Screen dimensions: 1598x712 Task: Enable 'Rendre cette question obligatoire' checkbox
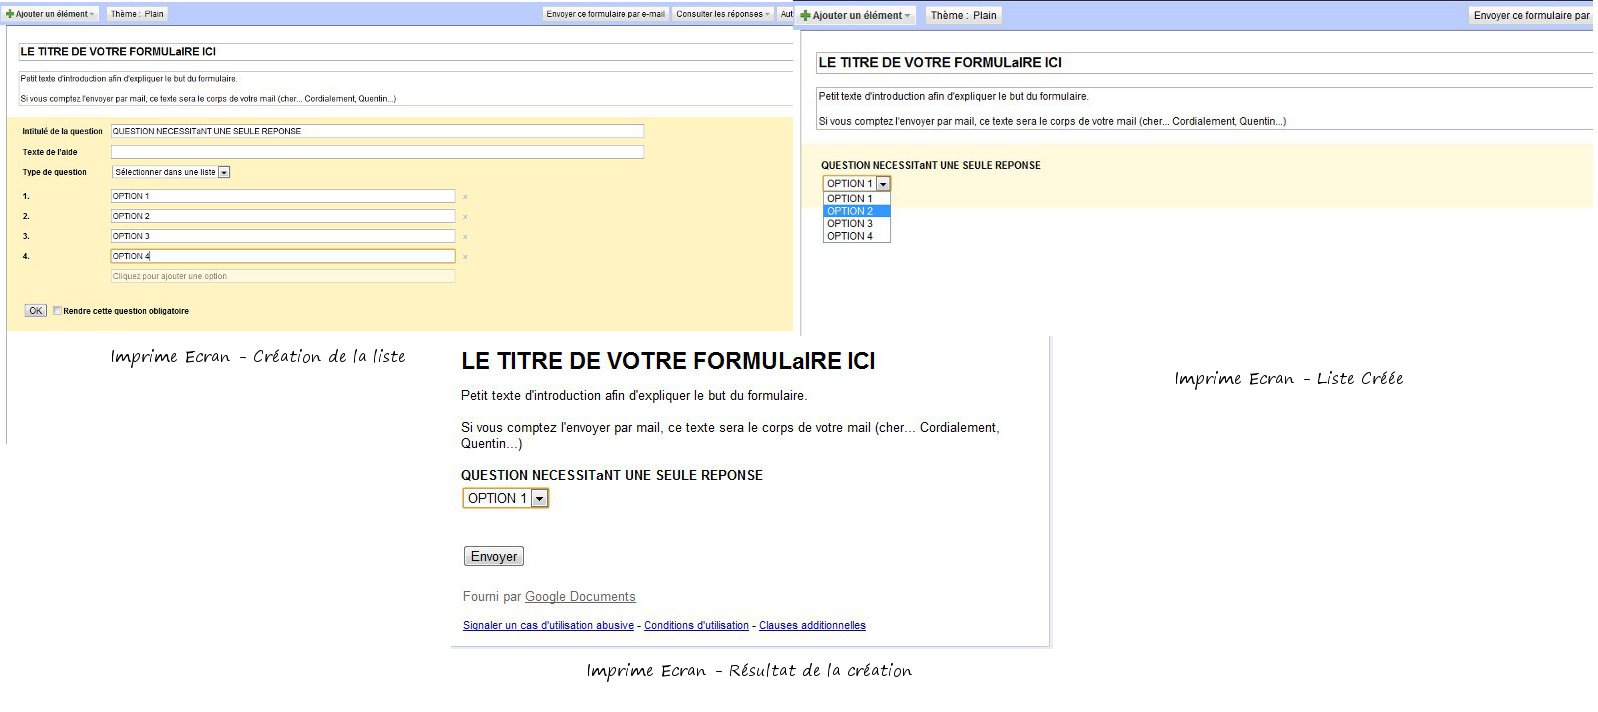[x=58, y=311]
